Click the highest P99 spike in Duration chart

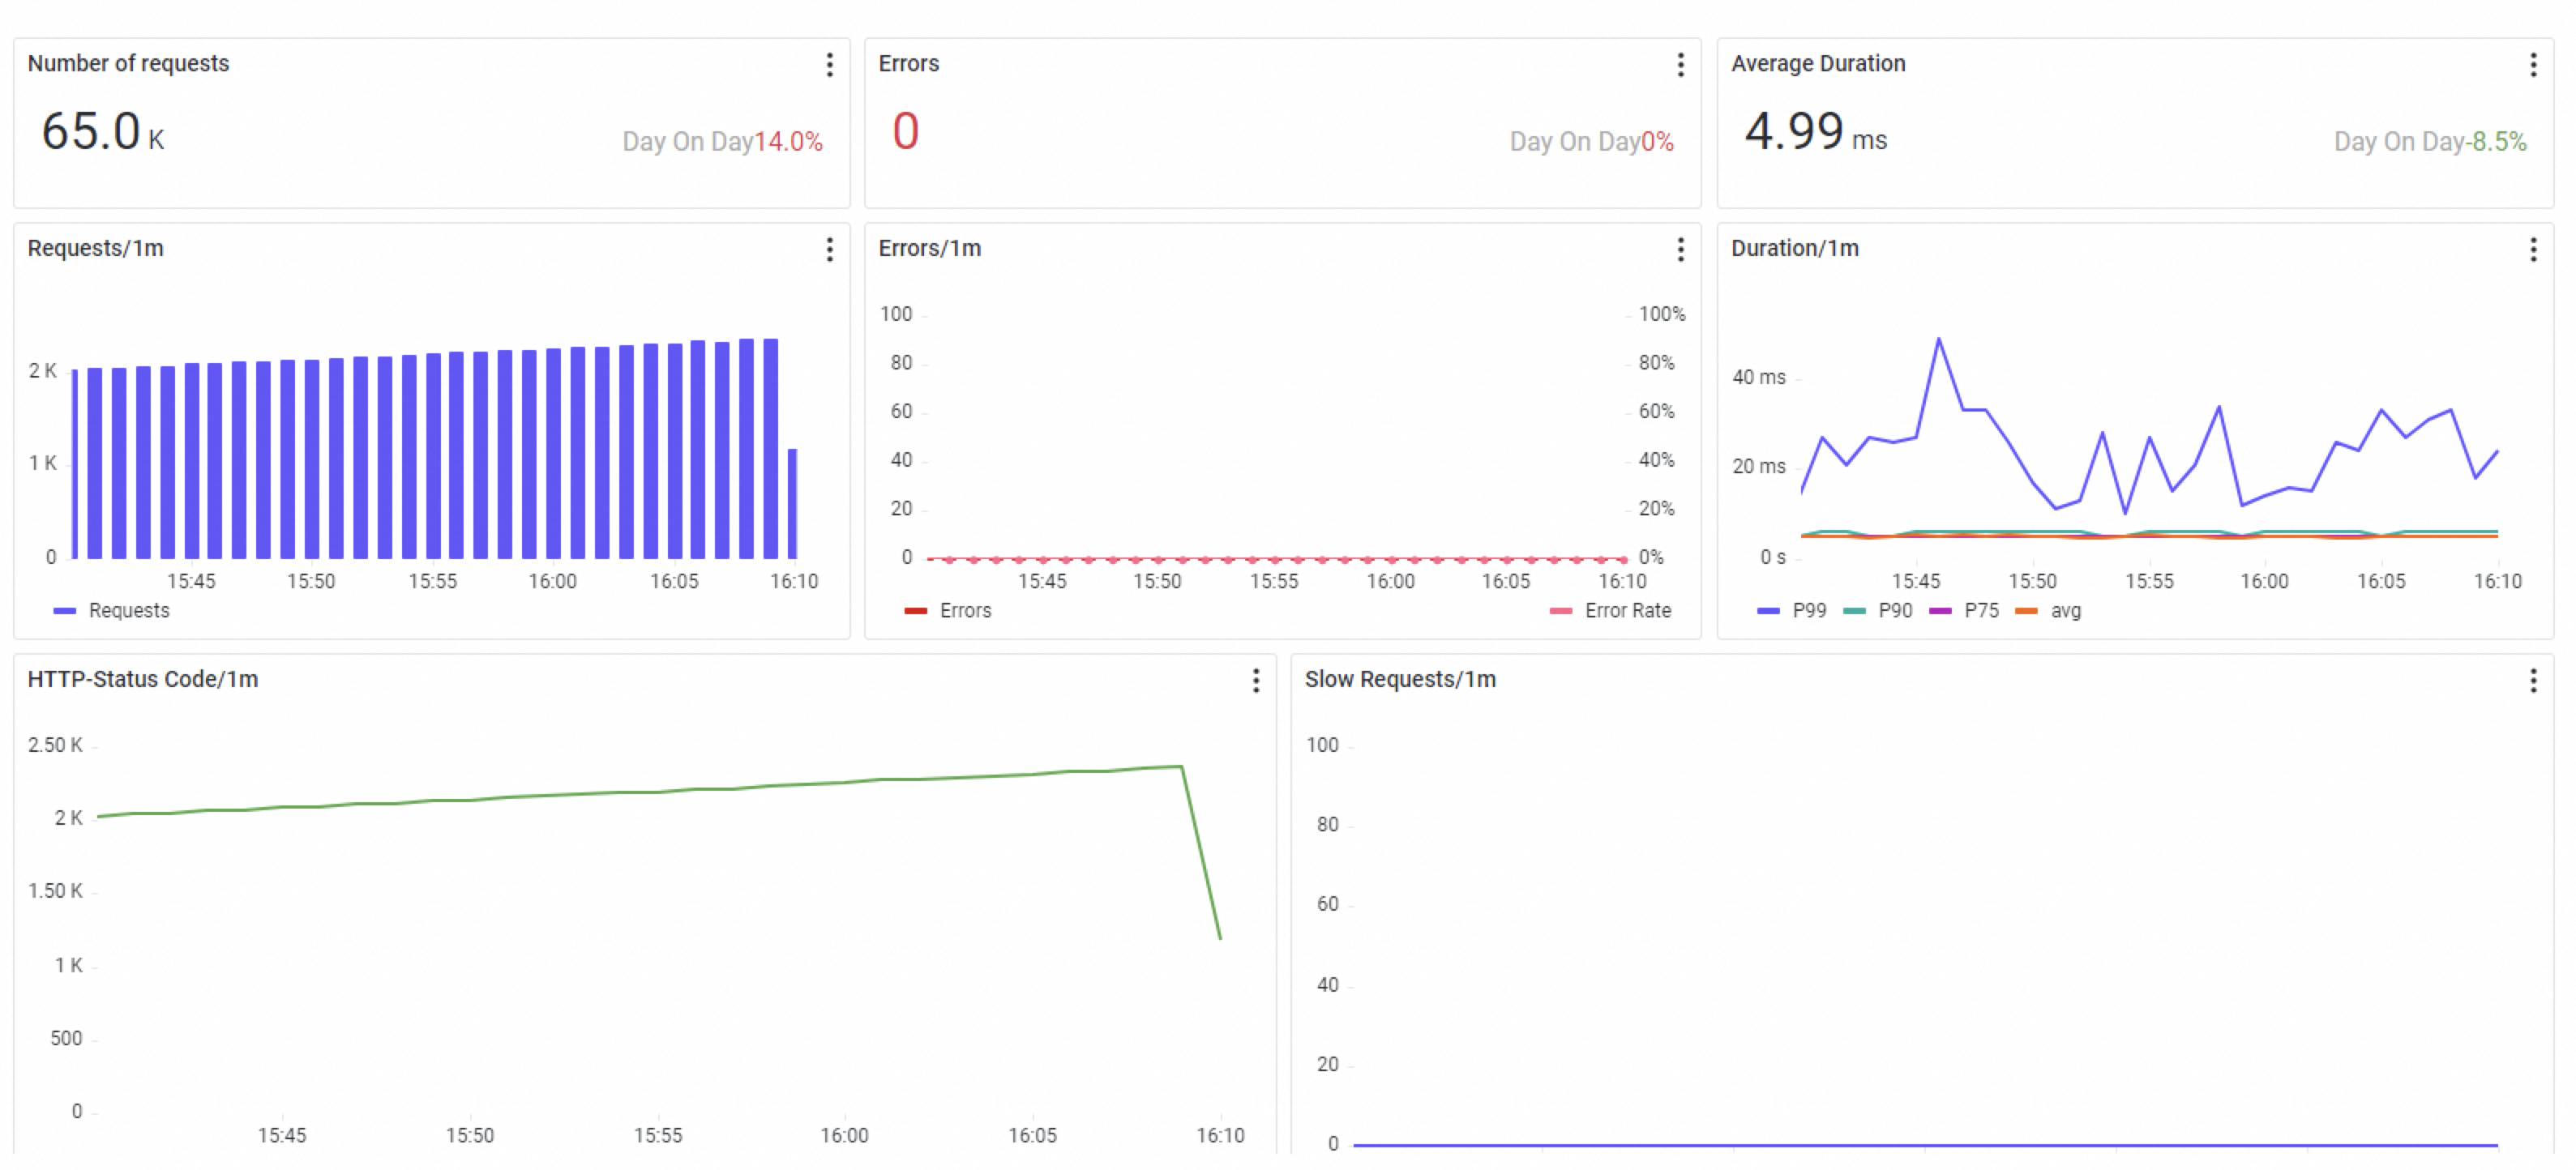tap(1938, 340)
